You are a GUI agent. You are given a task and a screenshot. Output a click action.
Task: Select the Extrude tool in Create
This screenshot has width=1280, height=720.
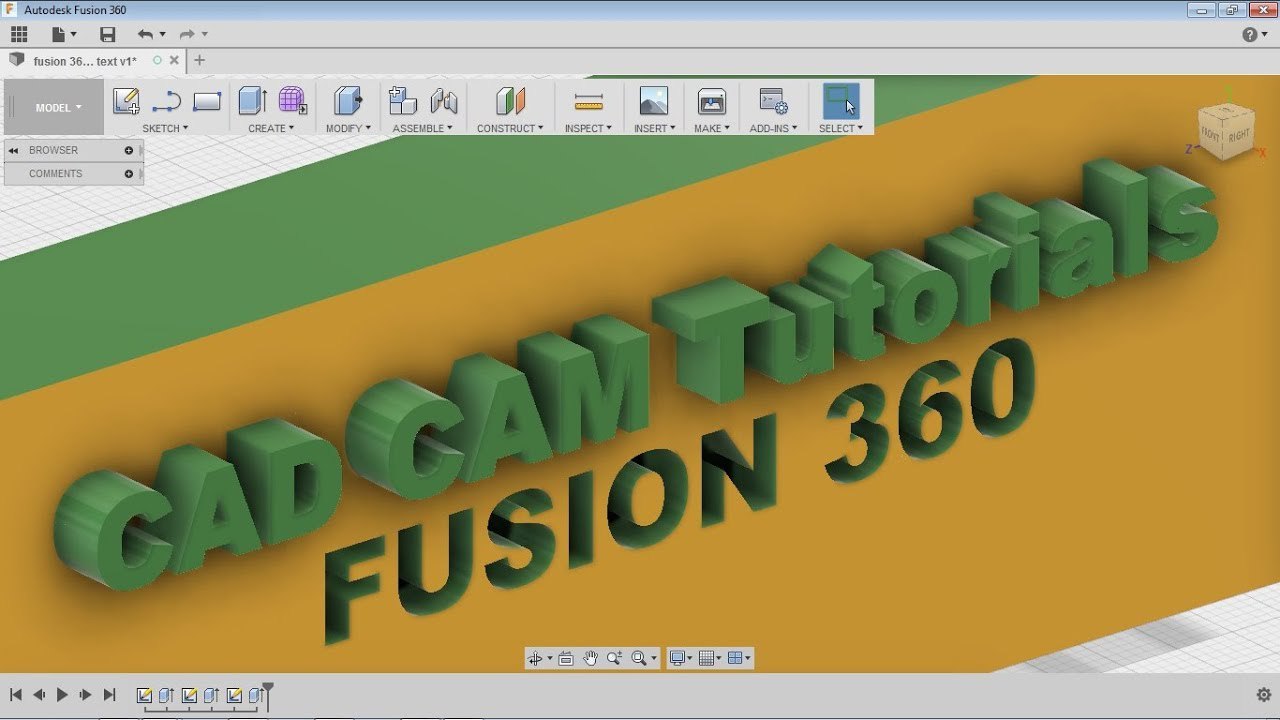pyautogui.click(x=252, y=100)
